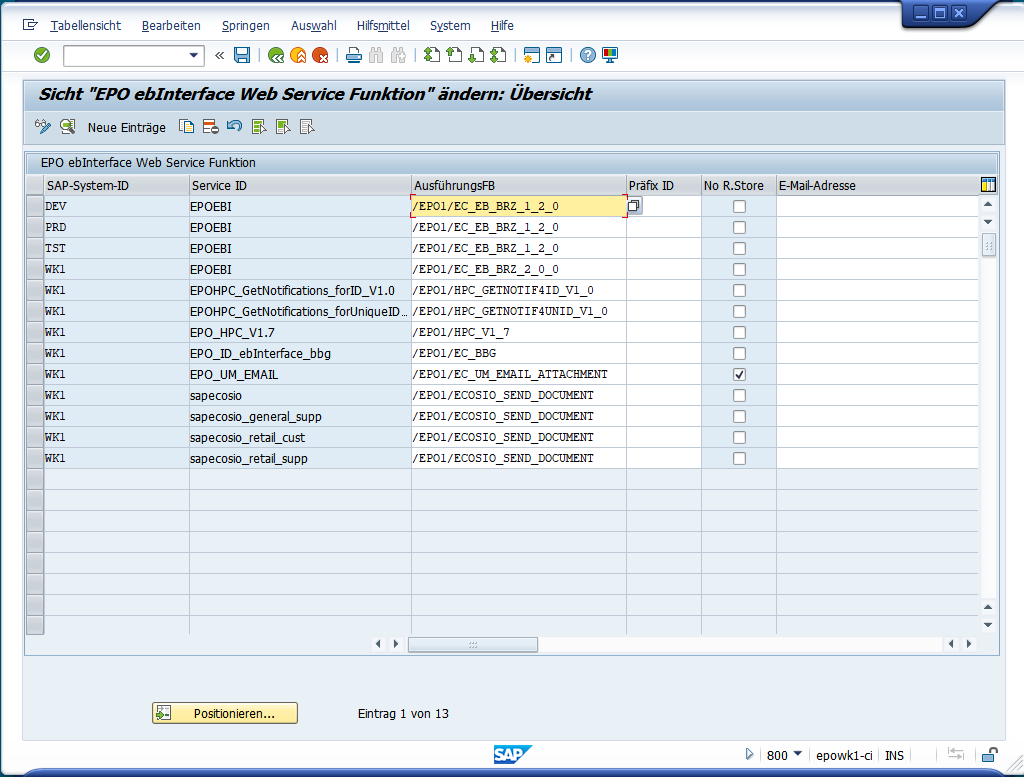Click the /EPO1/EC_EB_BRZ_1_2_0 field in DEV row
1024x777 pixels.
[x=519, y=206]
